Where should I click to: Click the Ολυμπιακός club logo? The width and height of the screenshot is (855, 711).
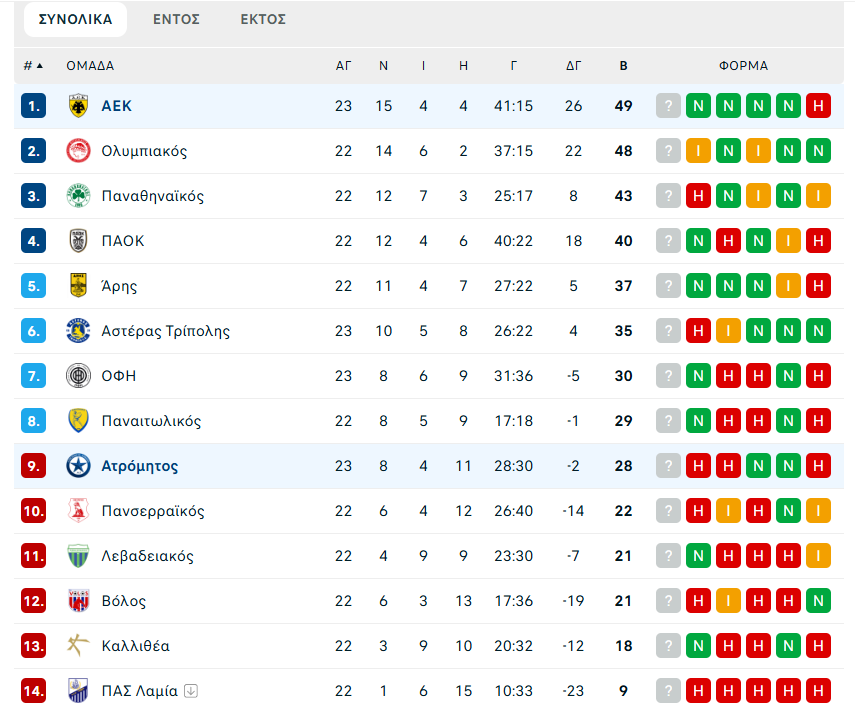[78, 151]
